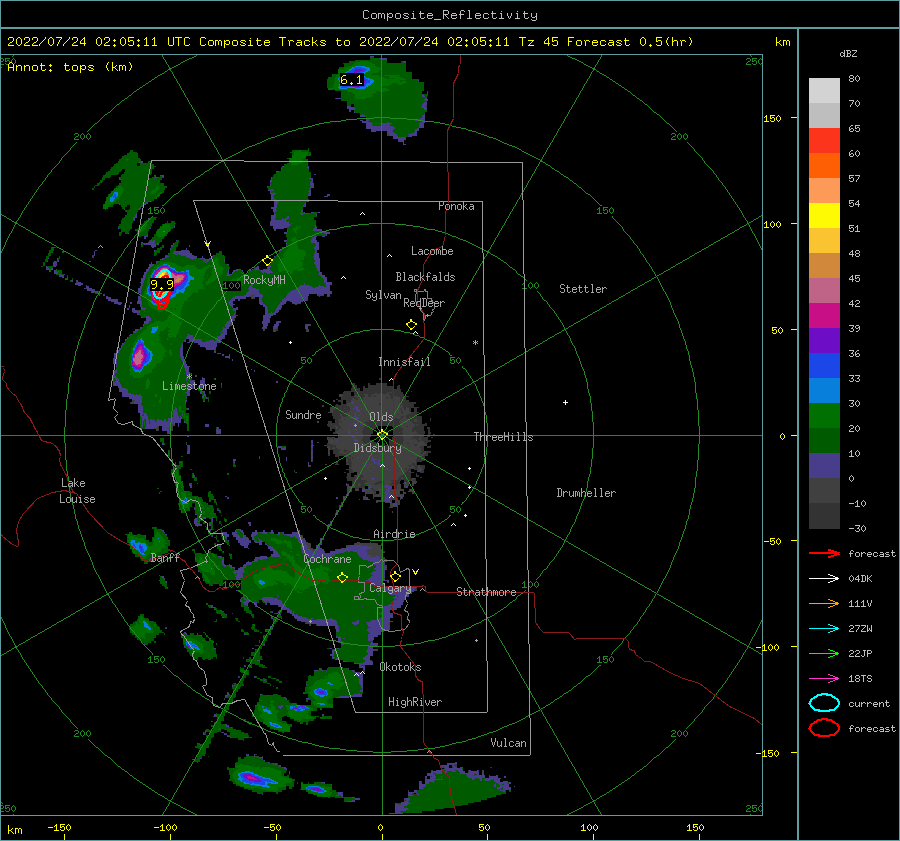
Task: Click the RockyMH label
Action: [264, 280]
